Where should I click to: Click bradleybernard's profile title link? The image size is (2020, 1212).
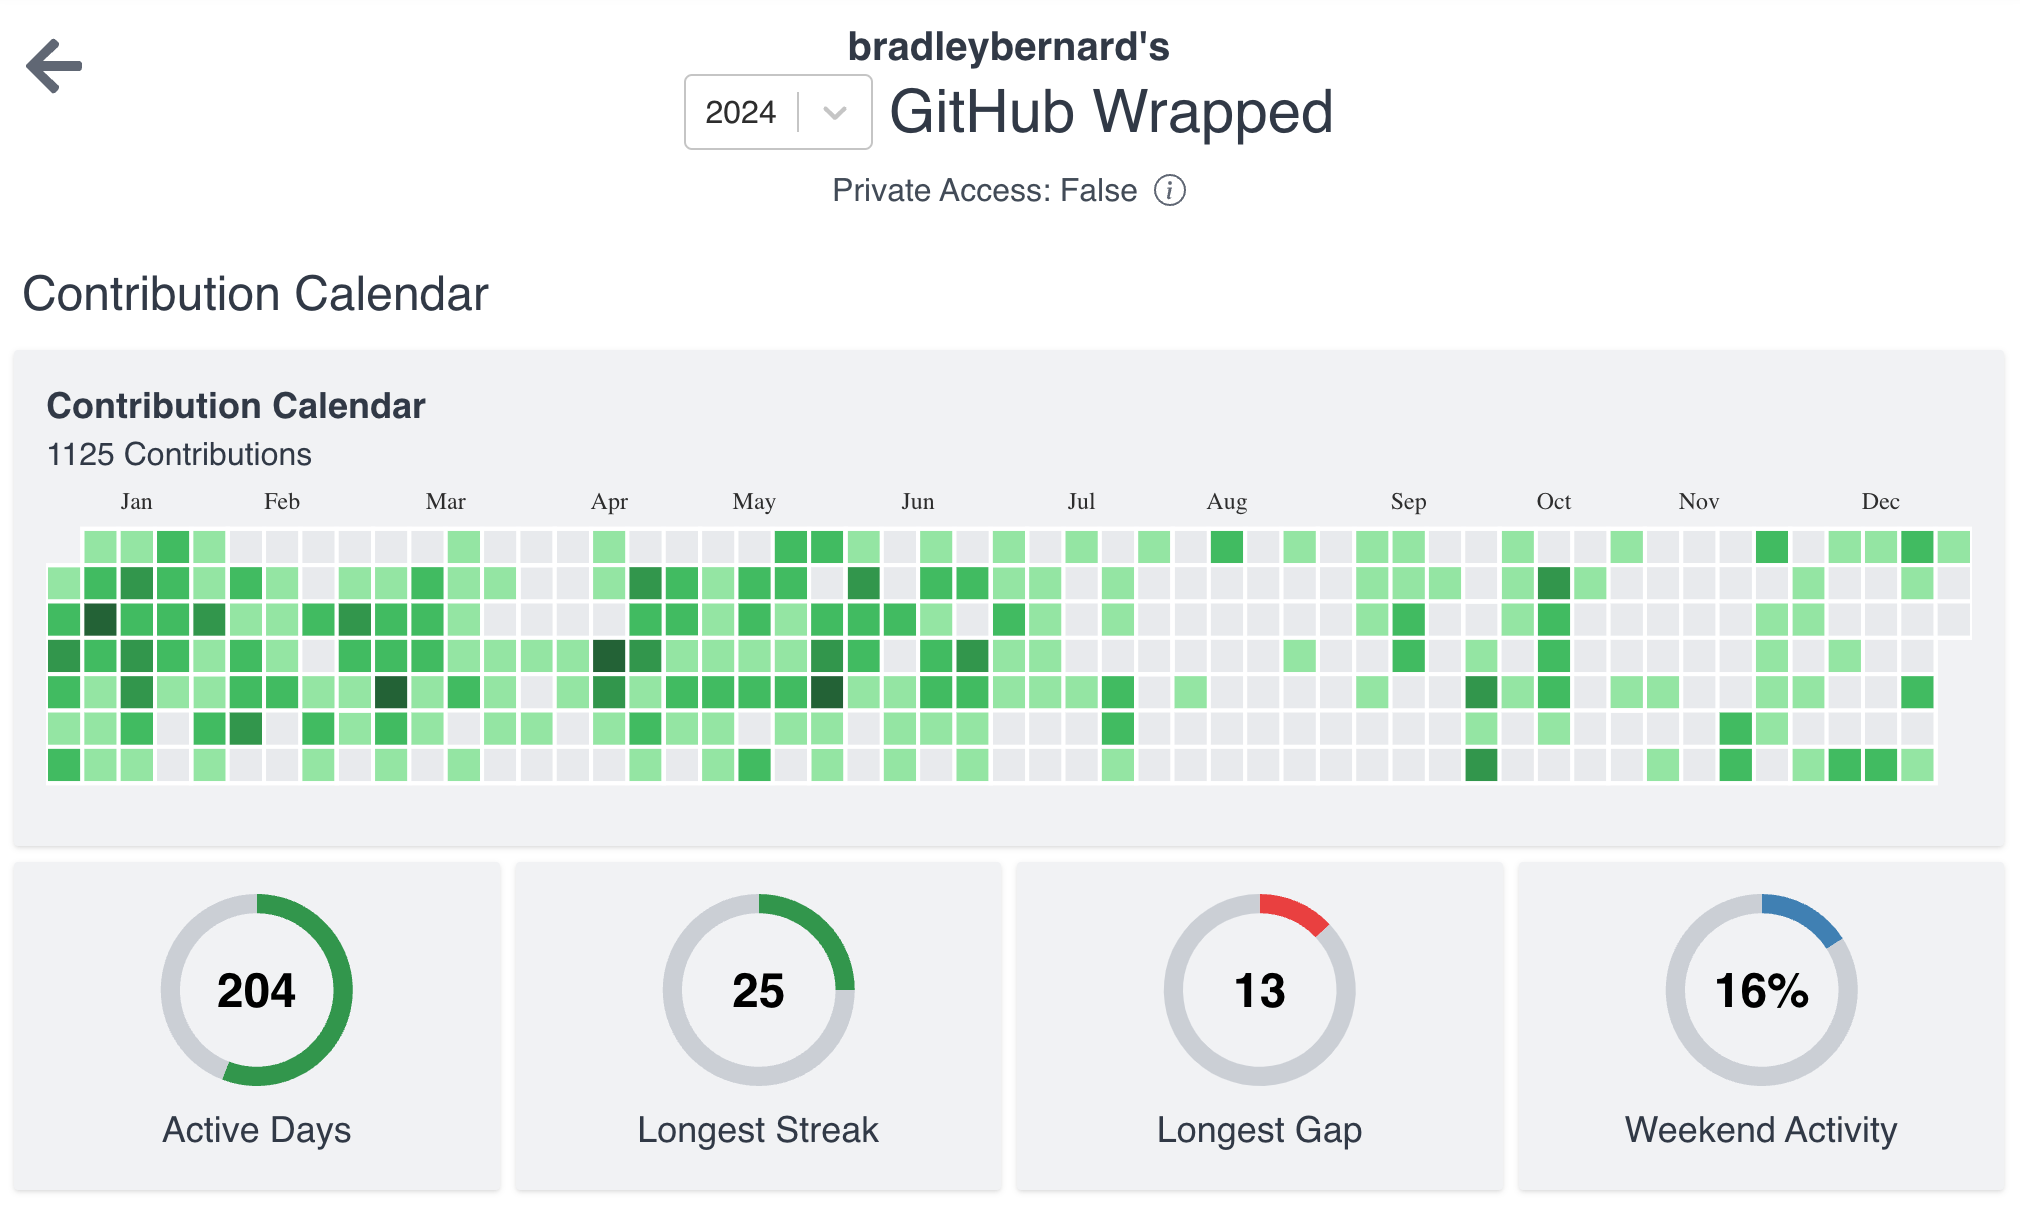1010,49
